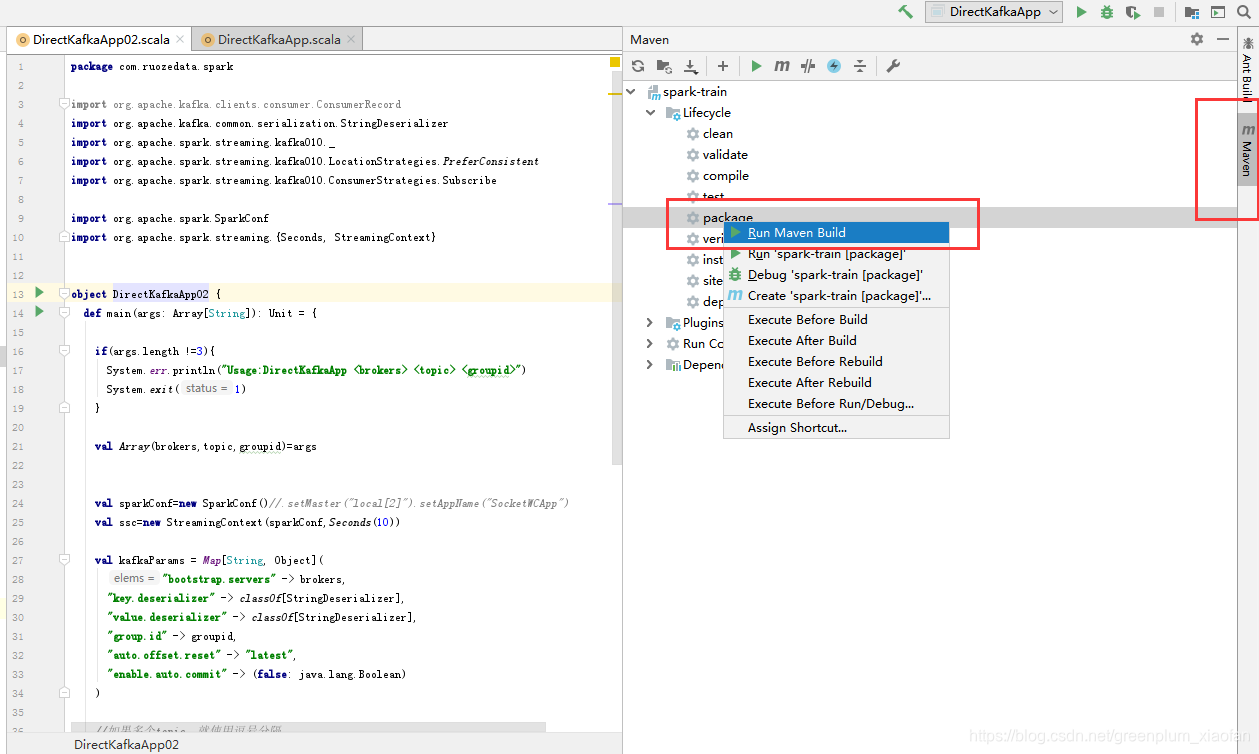Click gutter run icon next to object DirectKafkaApp02
This screenshot has height=754, width=1259.
[x=39, y=293]
